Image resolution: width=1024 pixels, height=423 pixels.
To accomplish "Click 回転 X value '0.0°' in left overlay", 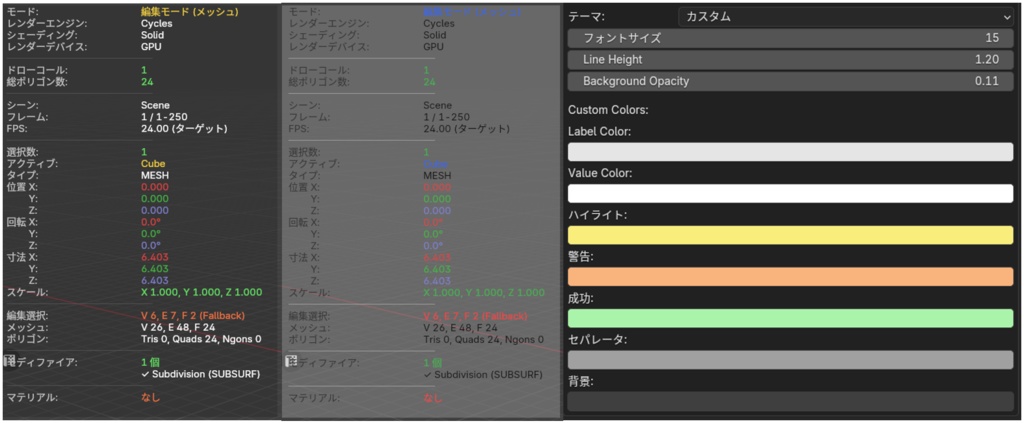I will point(150,222).
